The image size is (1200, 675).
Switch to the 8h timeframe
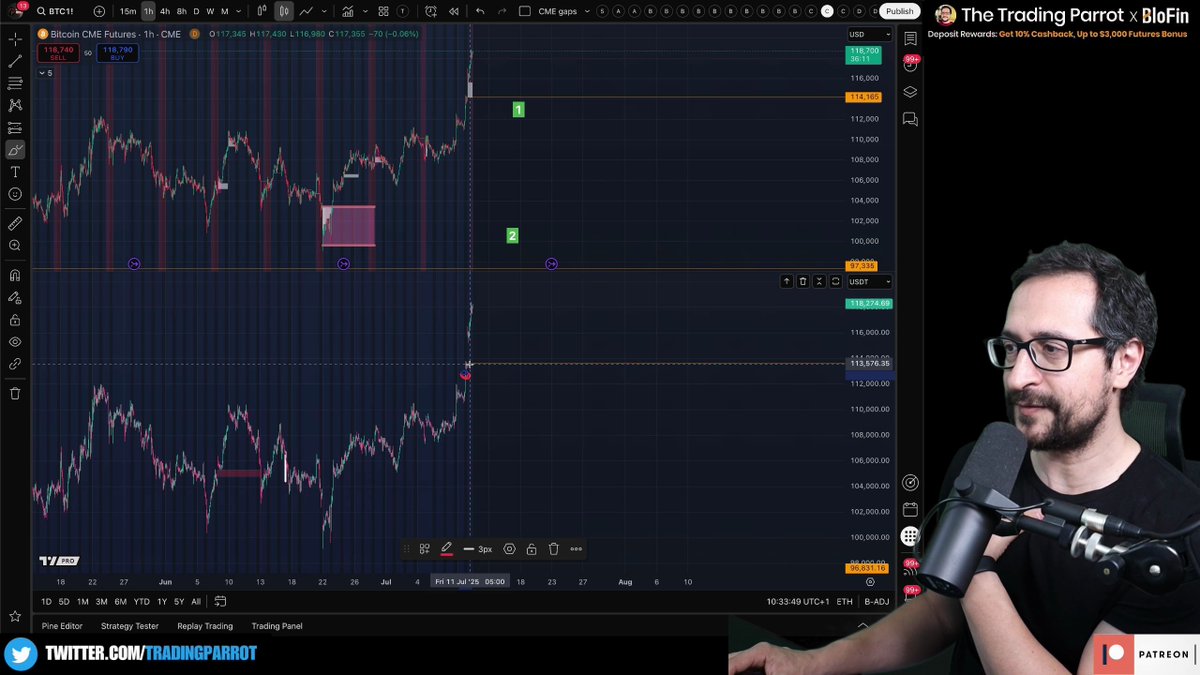pyautogui.click(x=181, y=11)
